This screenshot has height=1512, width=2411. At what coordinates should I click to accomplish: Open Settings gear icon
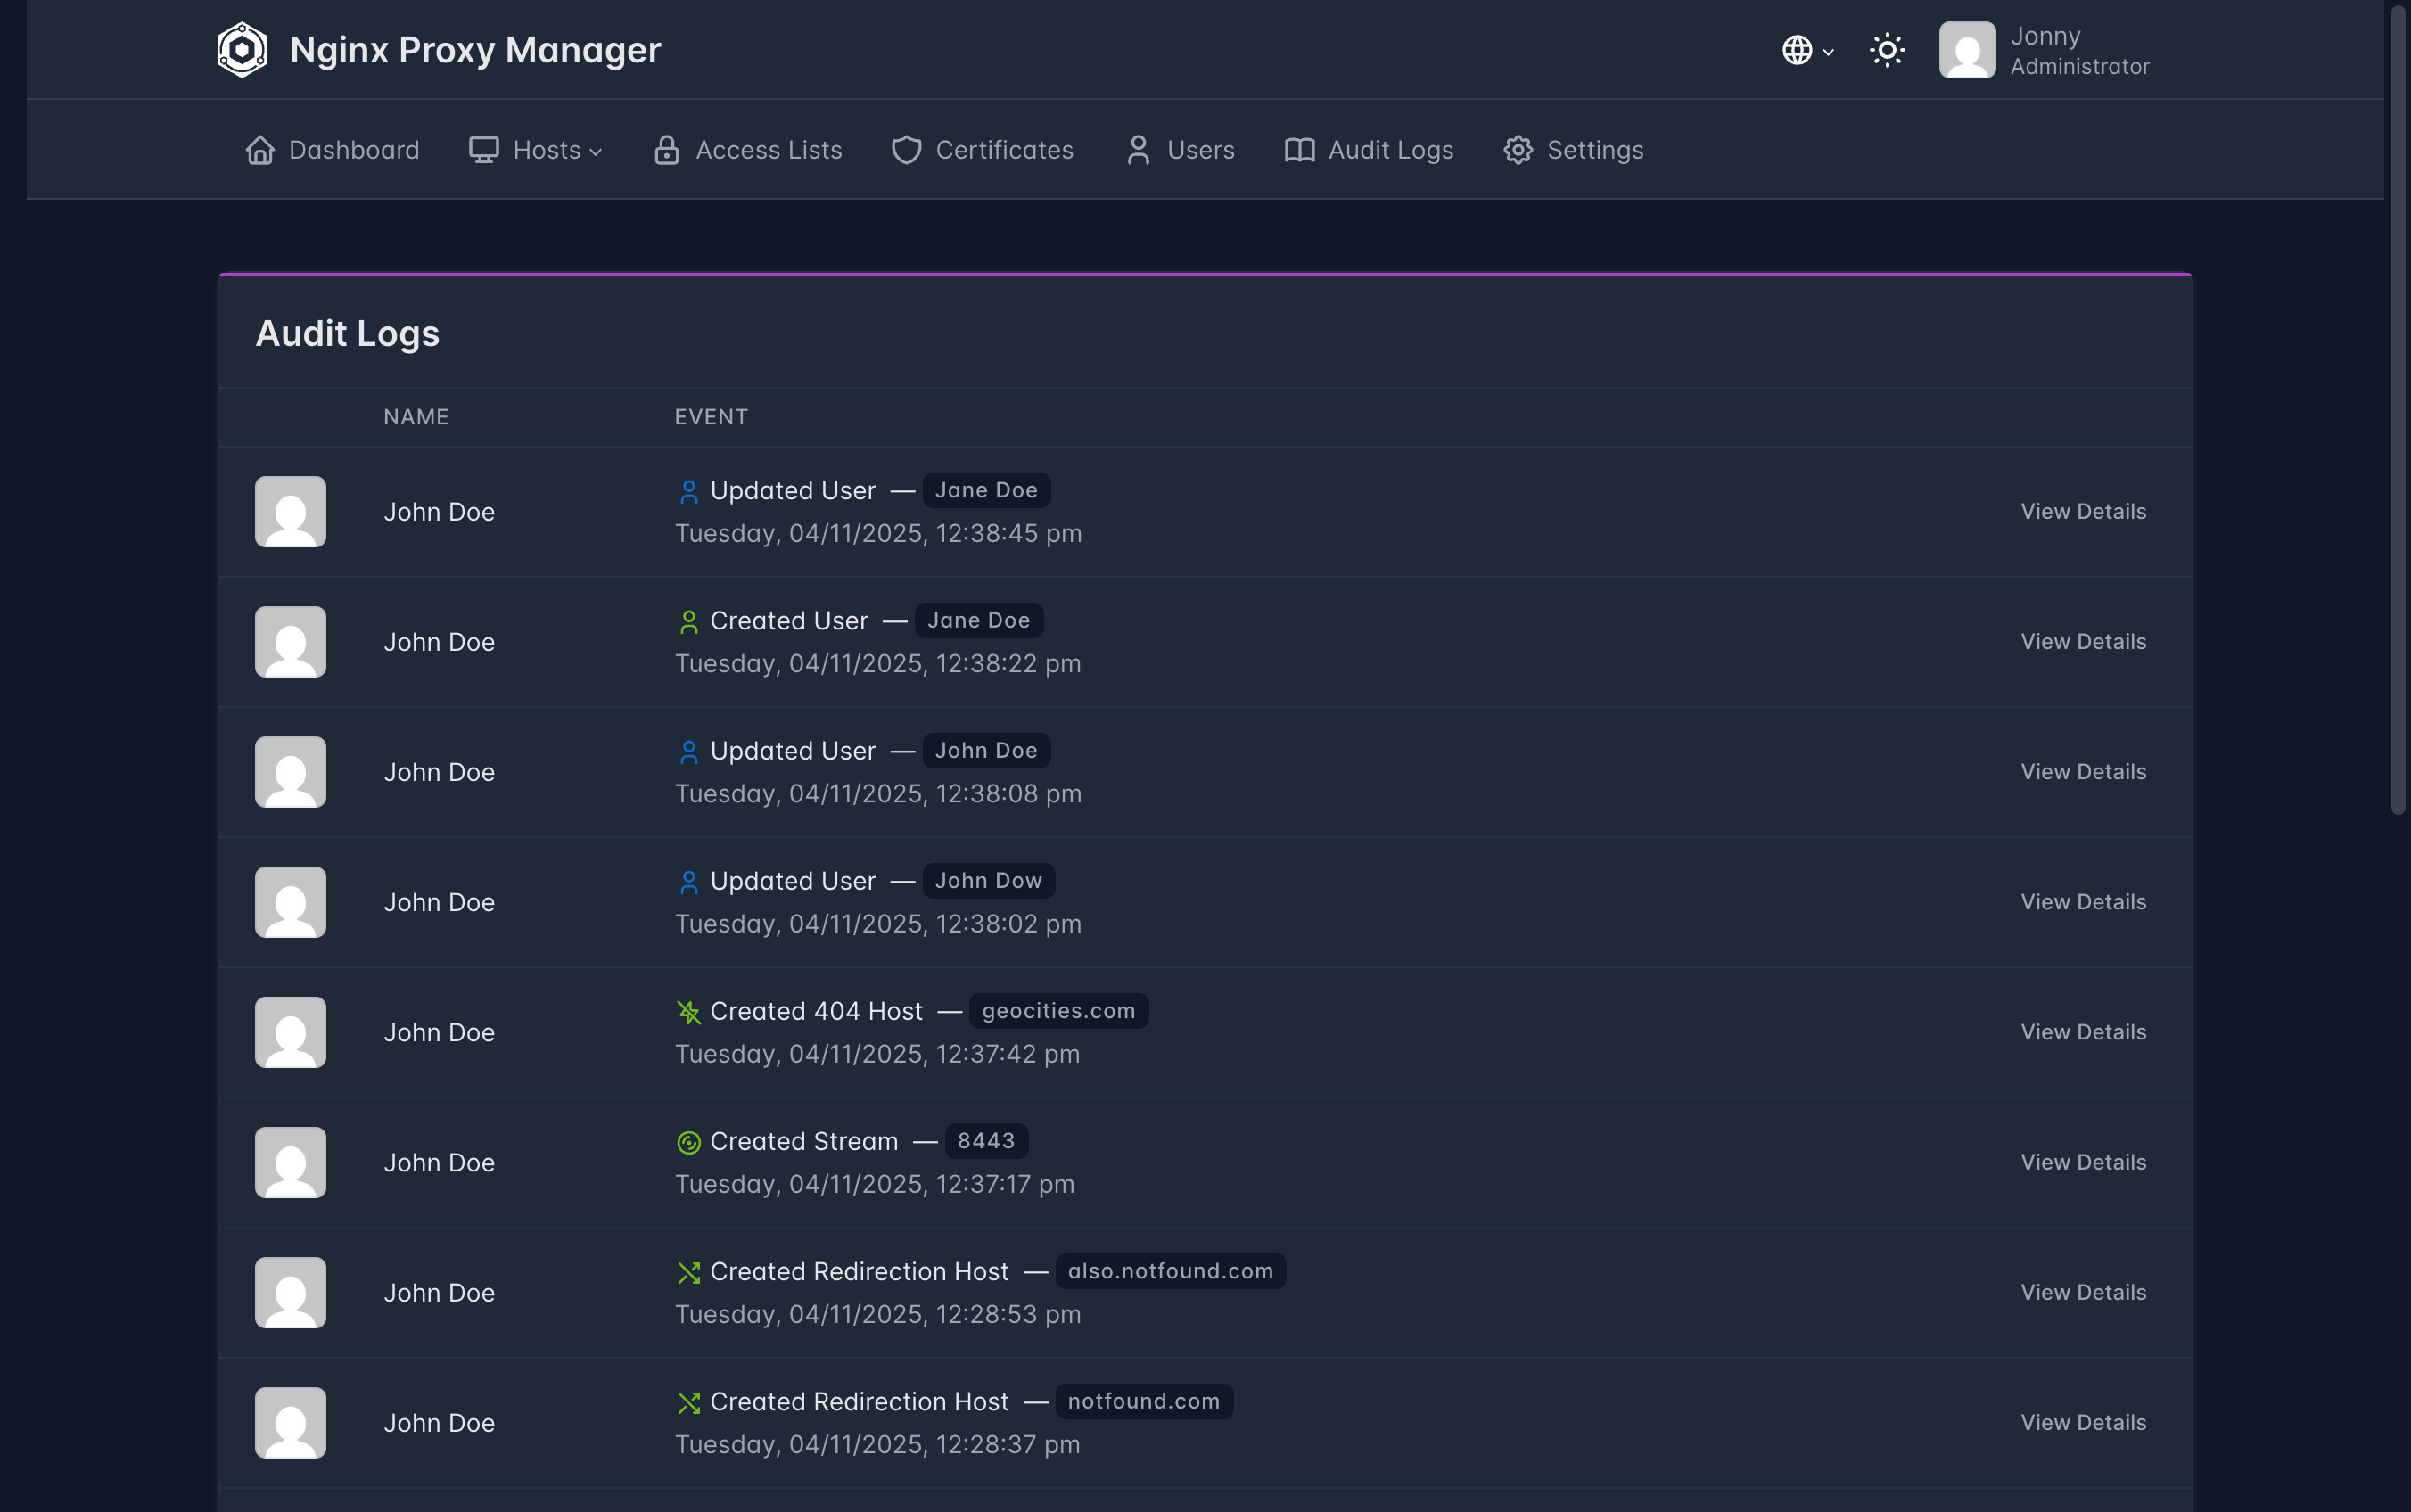1517,150
